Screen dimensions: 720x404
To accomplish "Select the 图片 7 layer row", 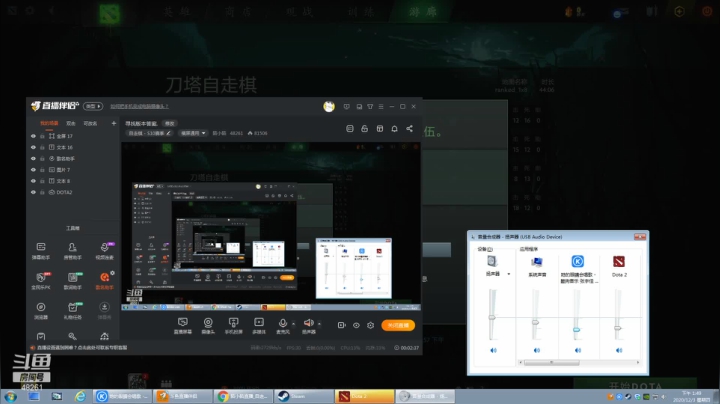I will [73, 170].
